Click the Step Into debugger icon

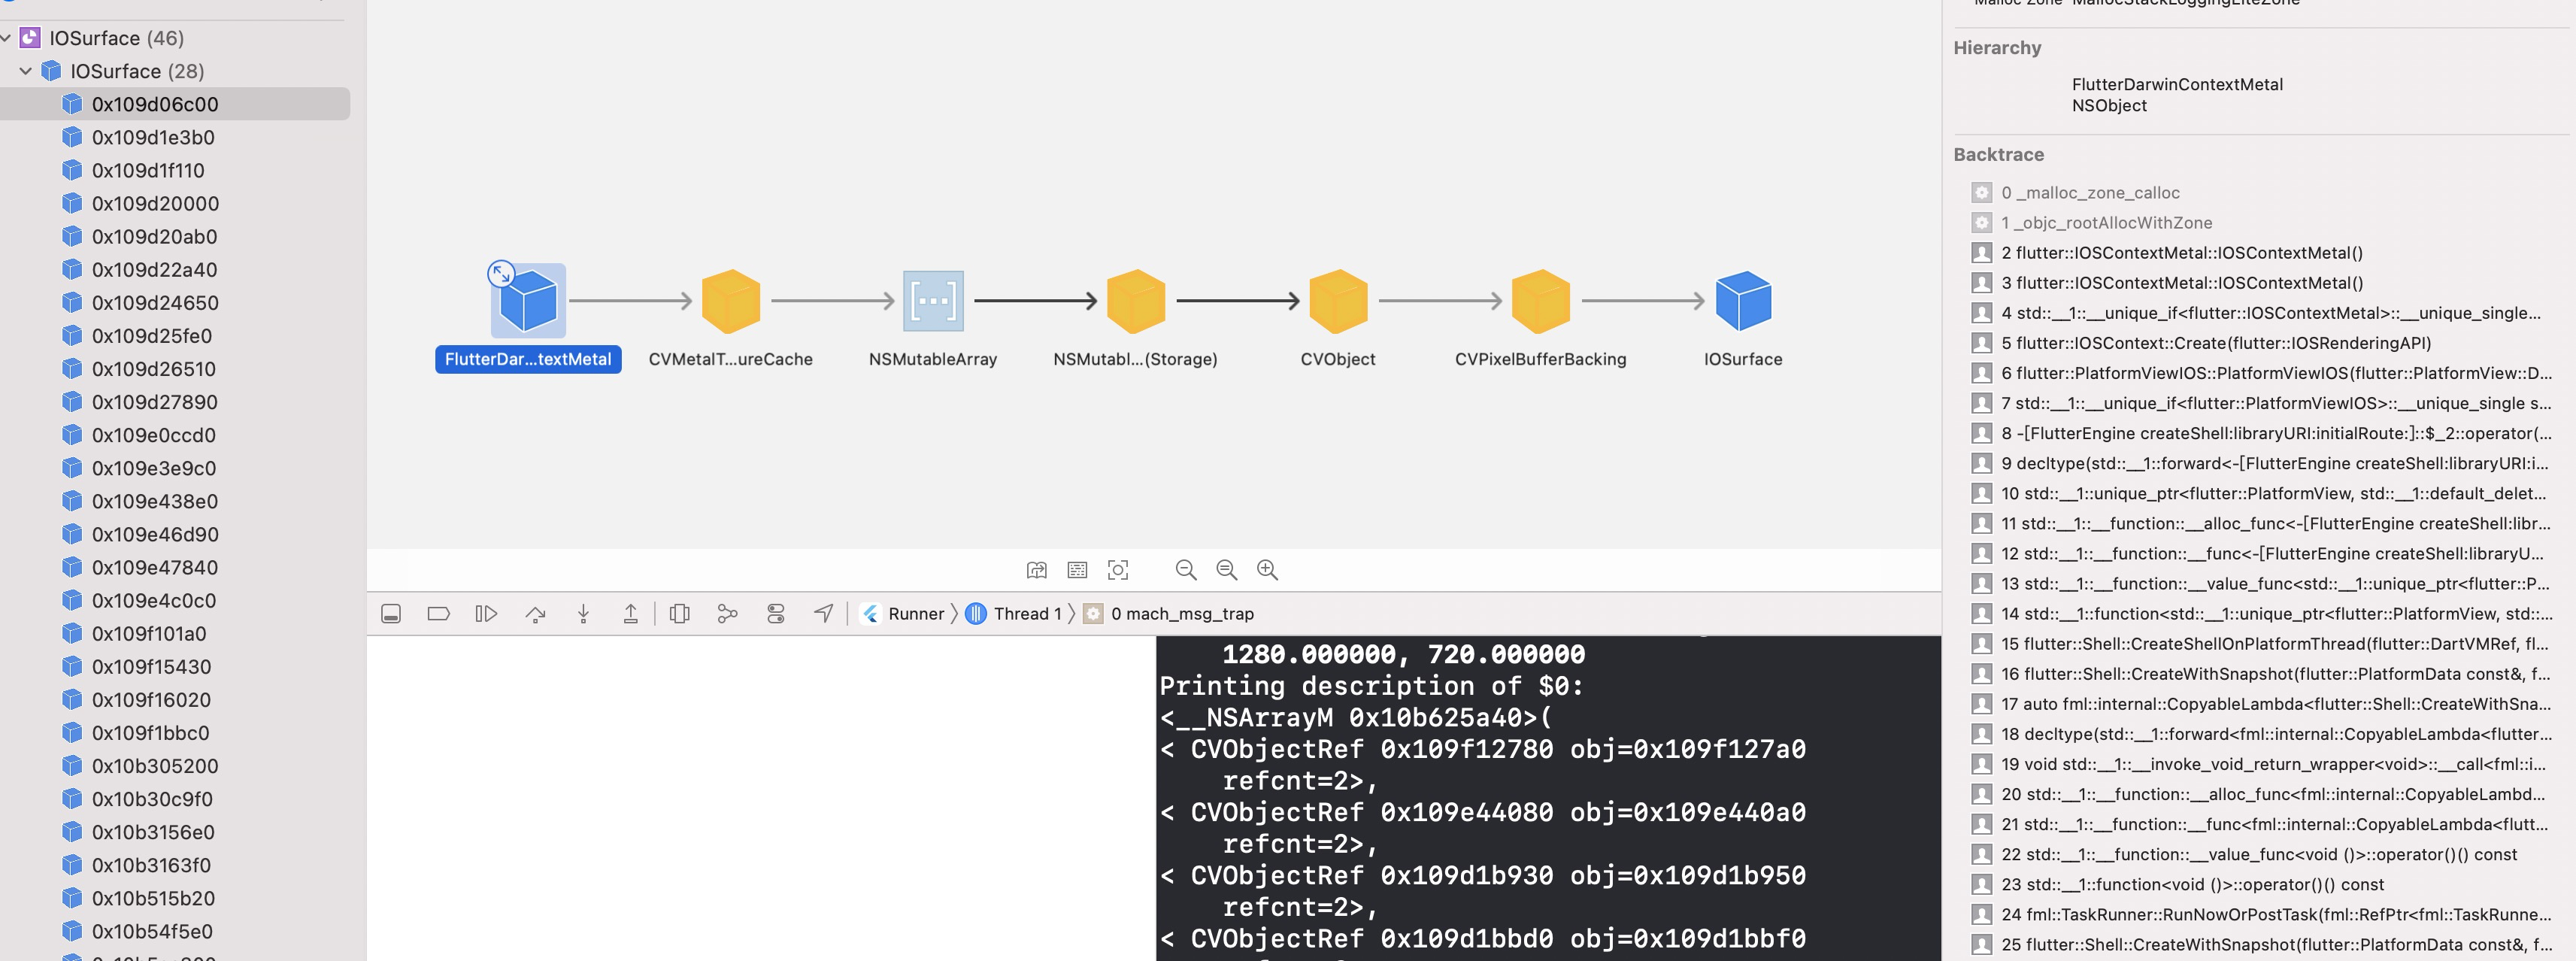click(583, 613)
